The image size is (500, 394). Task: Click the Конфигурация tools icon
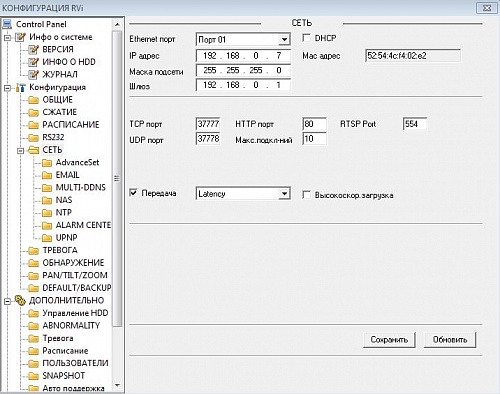pos(20,87)
